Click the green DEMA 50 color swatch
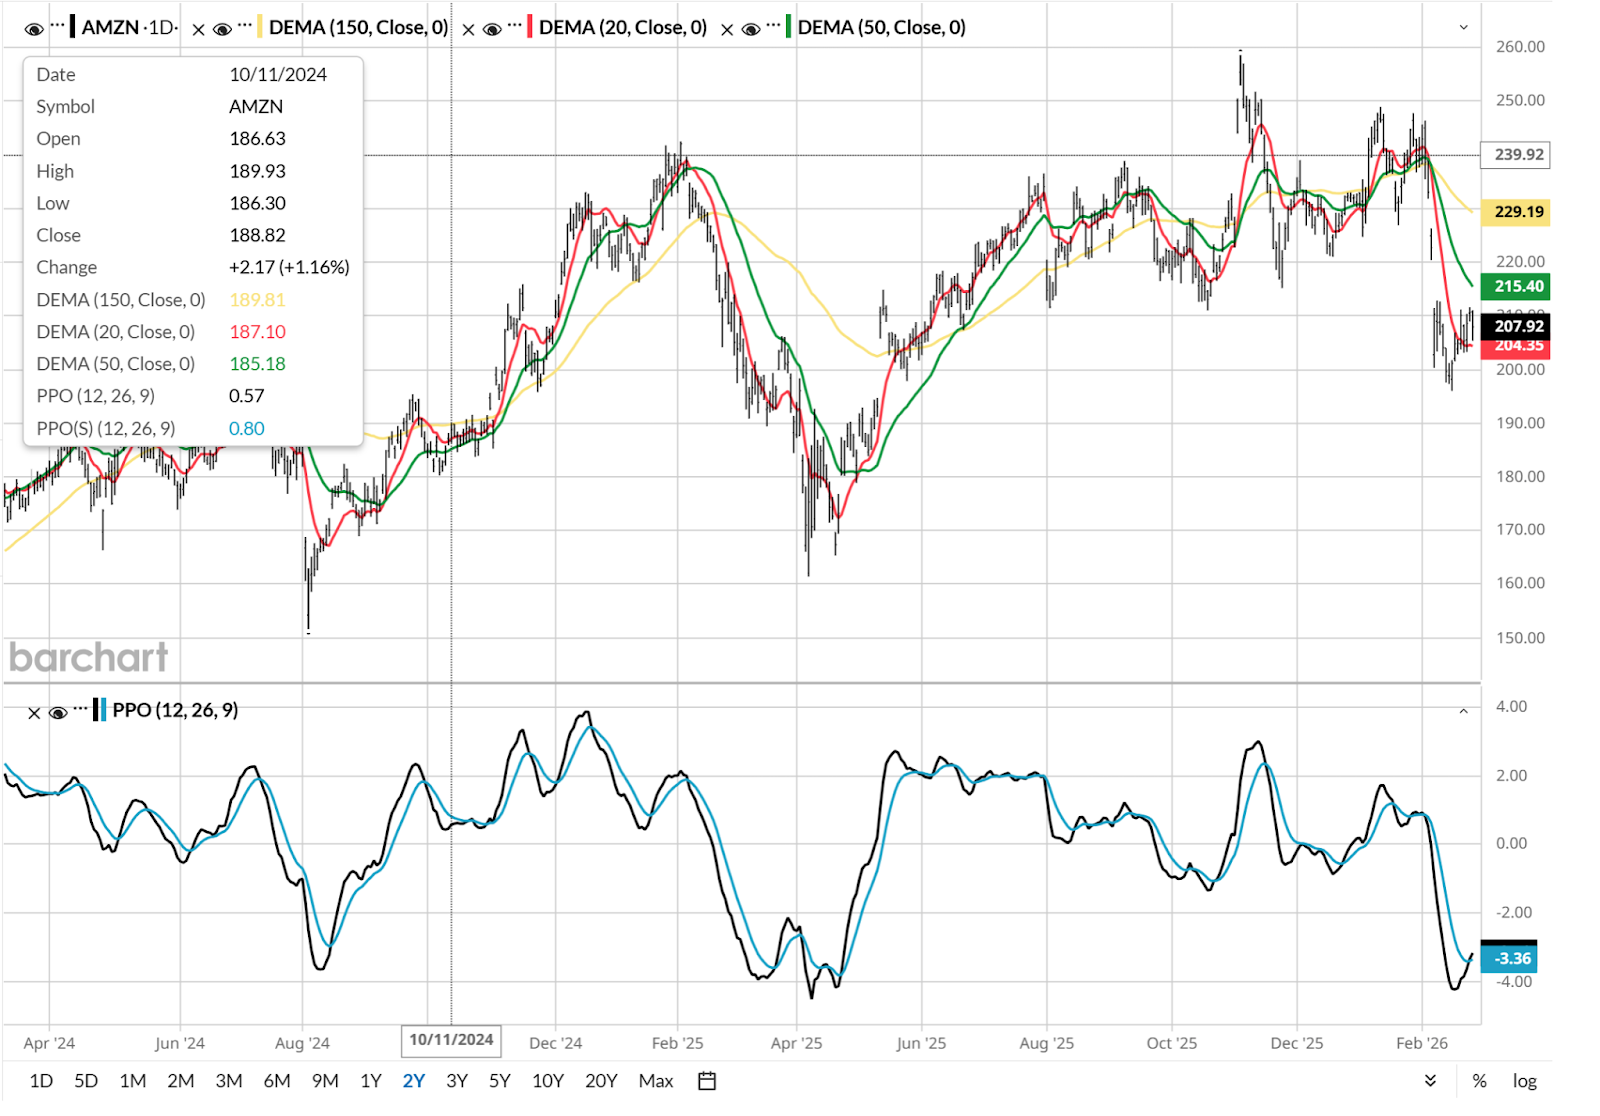This screenshot has width=1600, height=1116. 788,27
